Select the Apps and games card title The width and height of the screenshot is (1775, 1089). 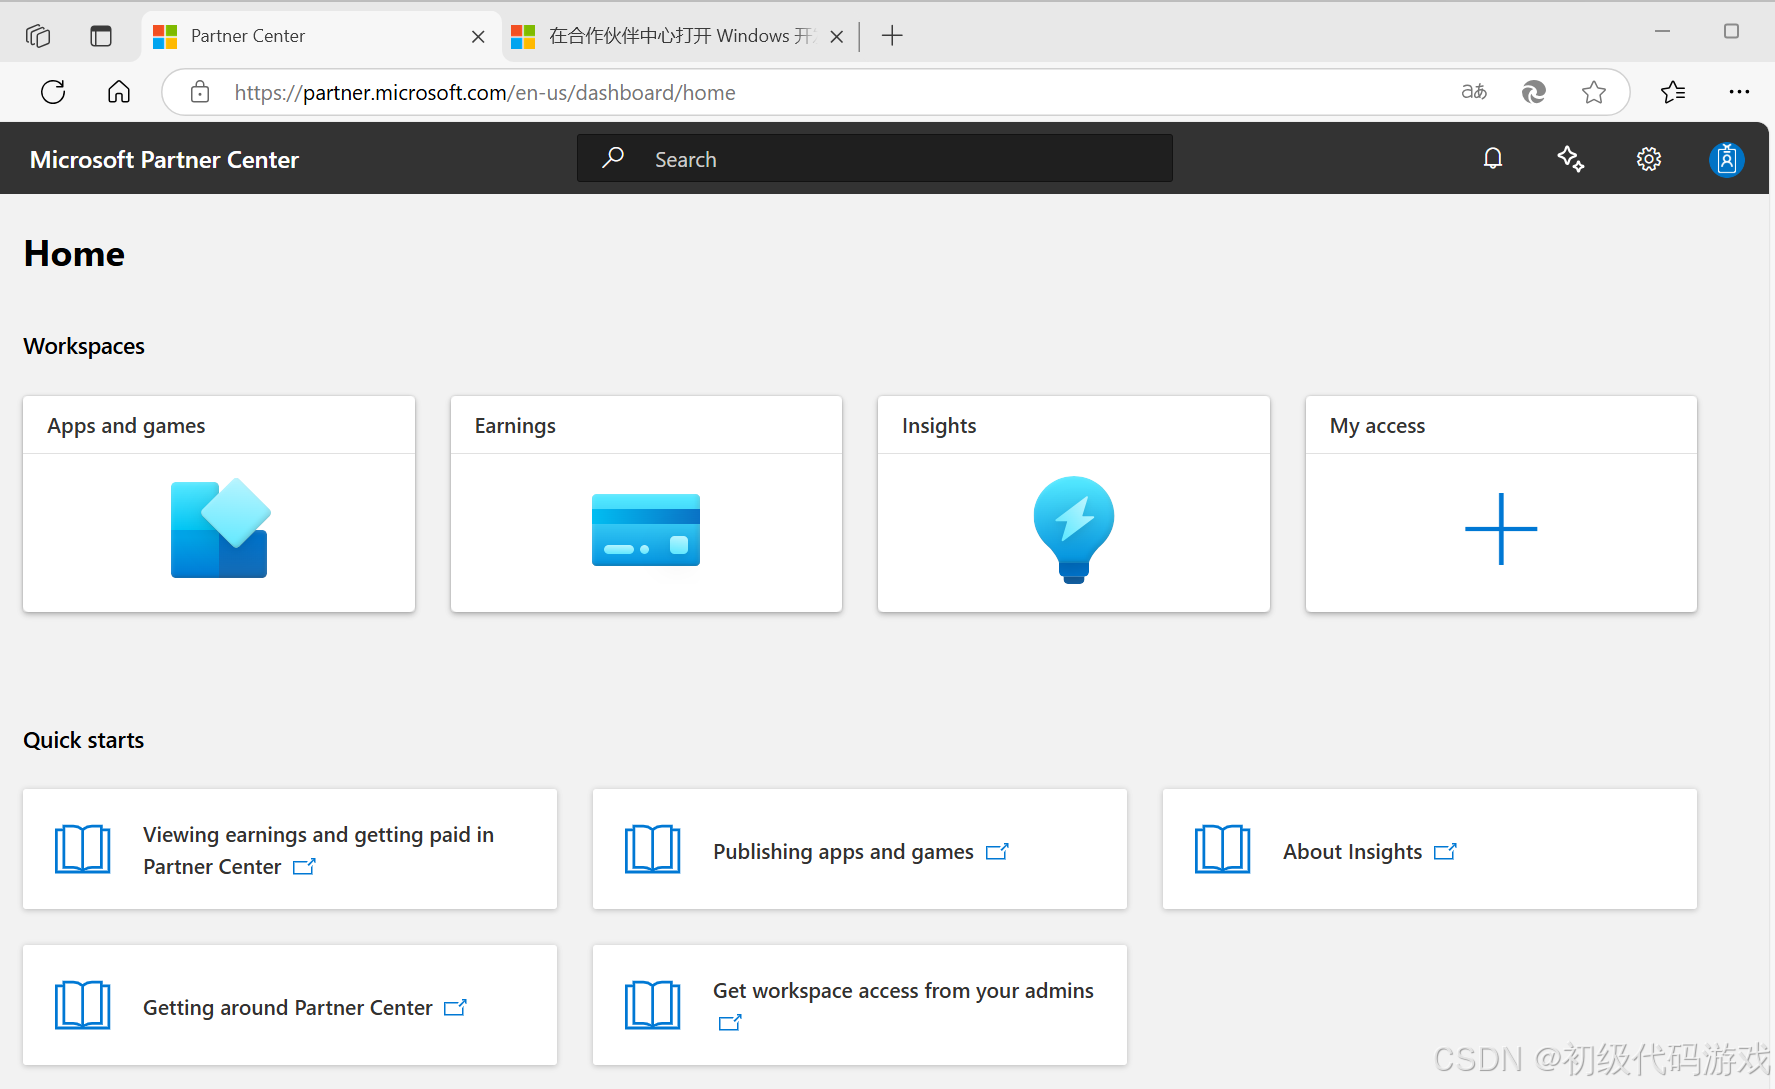pos(126,426)
